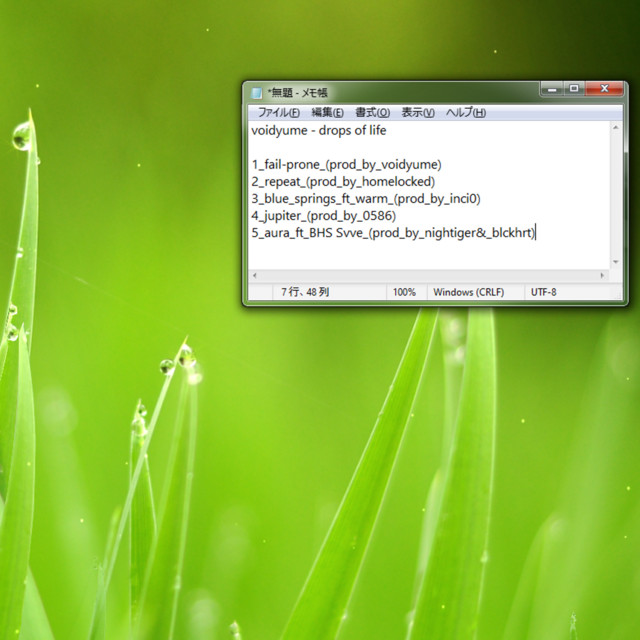
Task: Click on the '3_blue_springs_ft_warm_' line
Action: tap(366, 198)
